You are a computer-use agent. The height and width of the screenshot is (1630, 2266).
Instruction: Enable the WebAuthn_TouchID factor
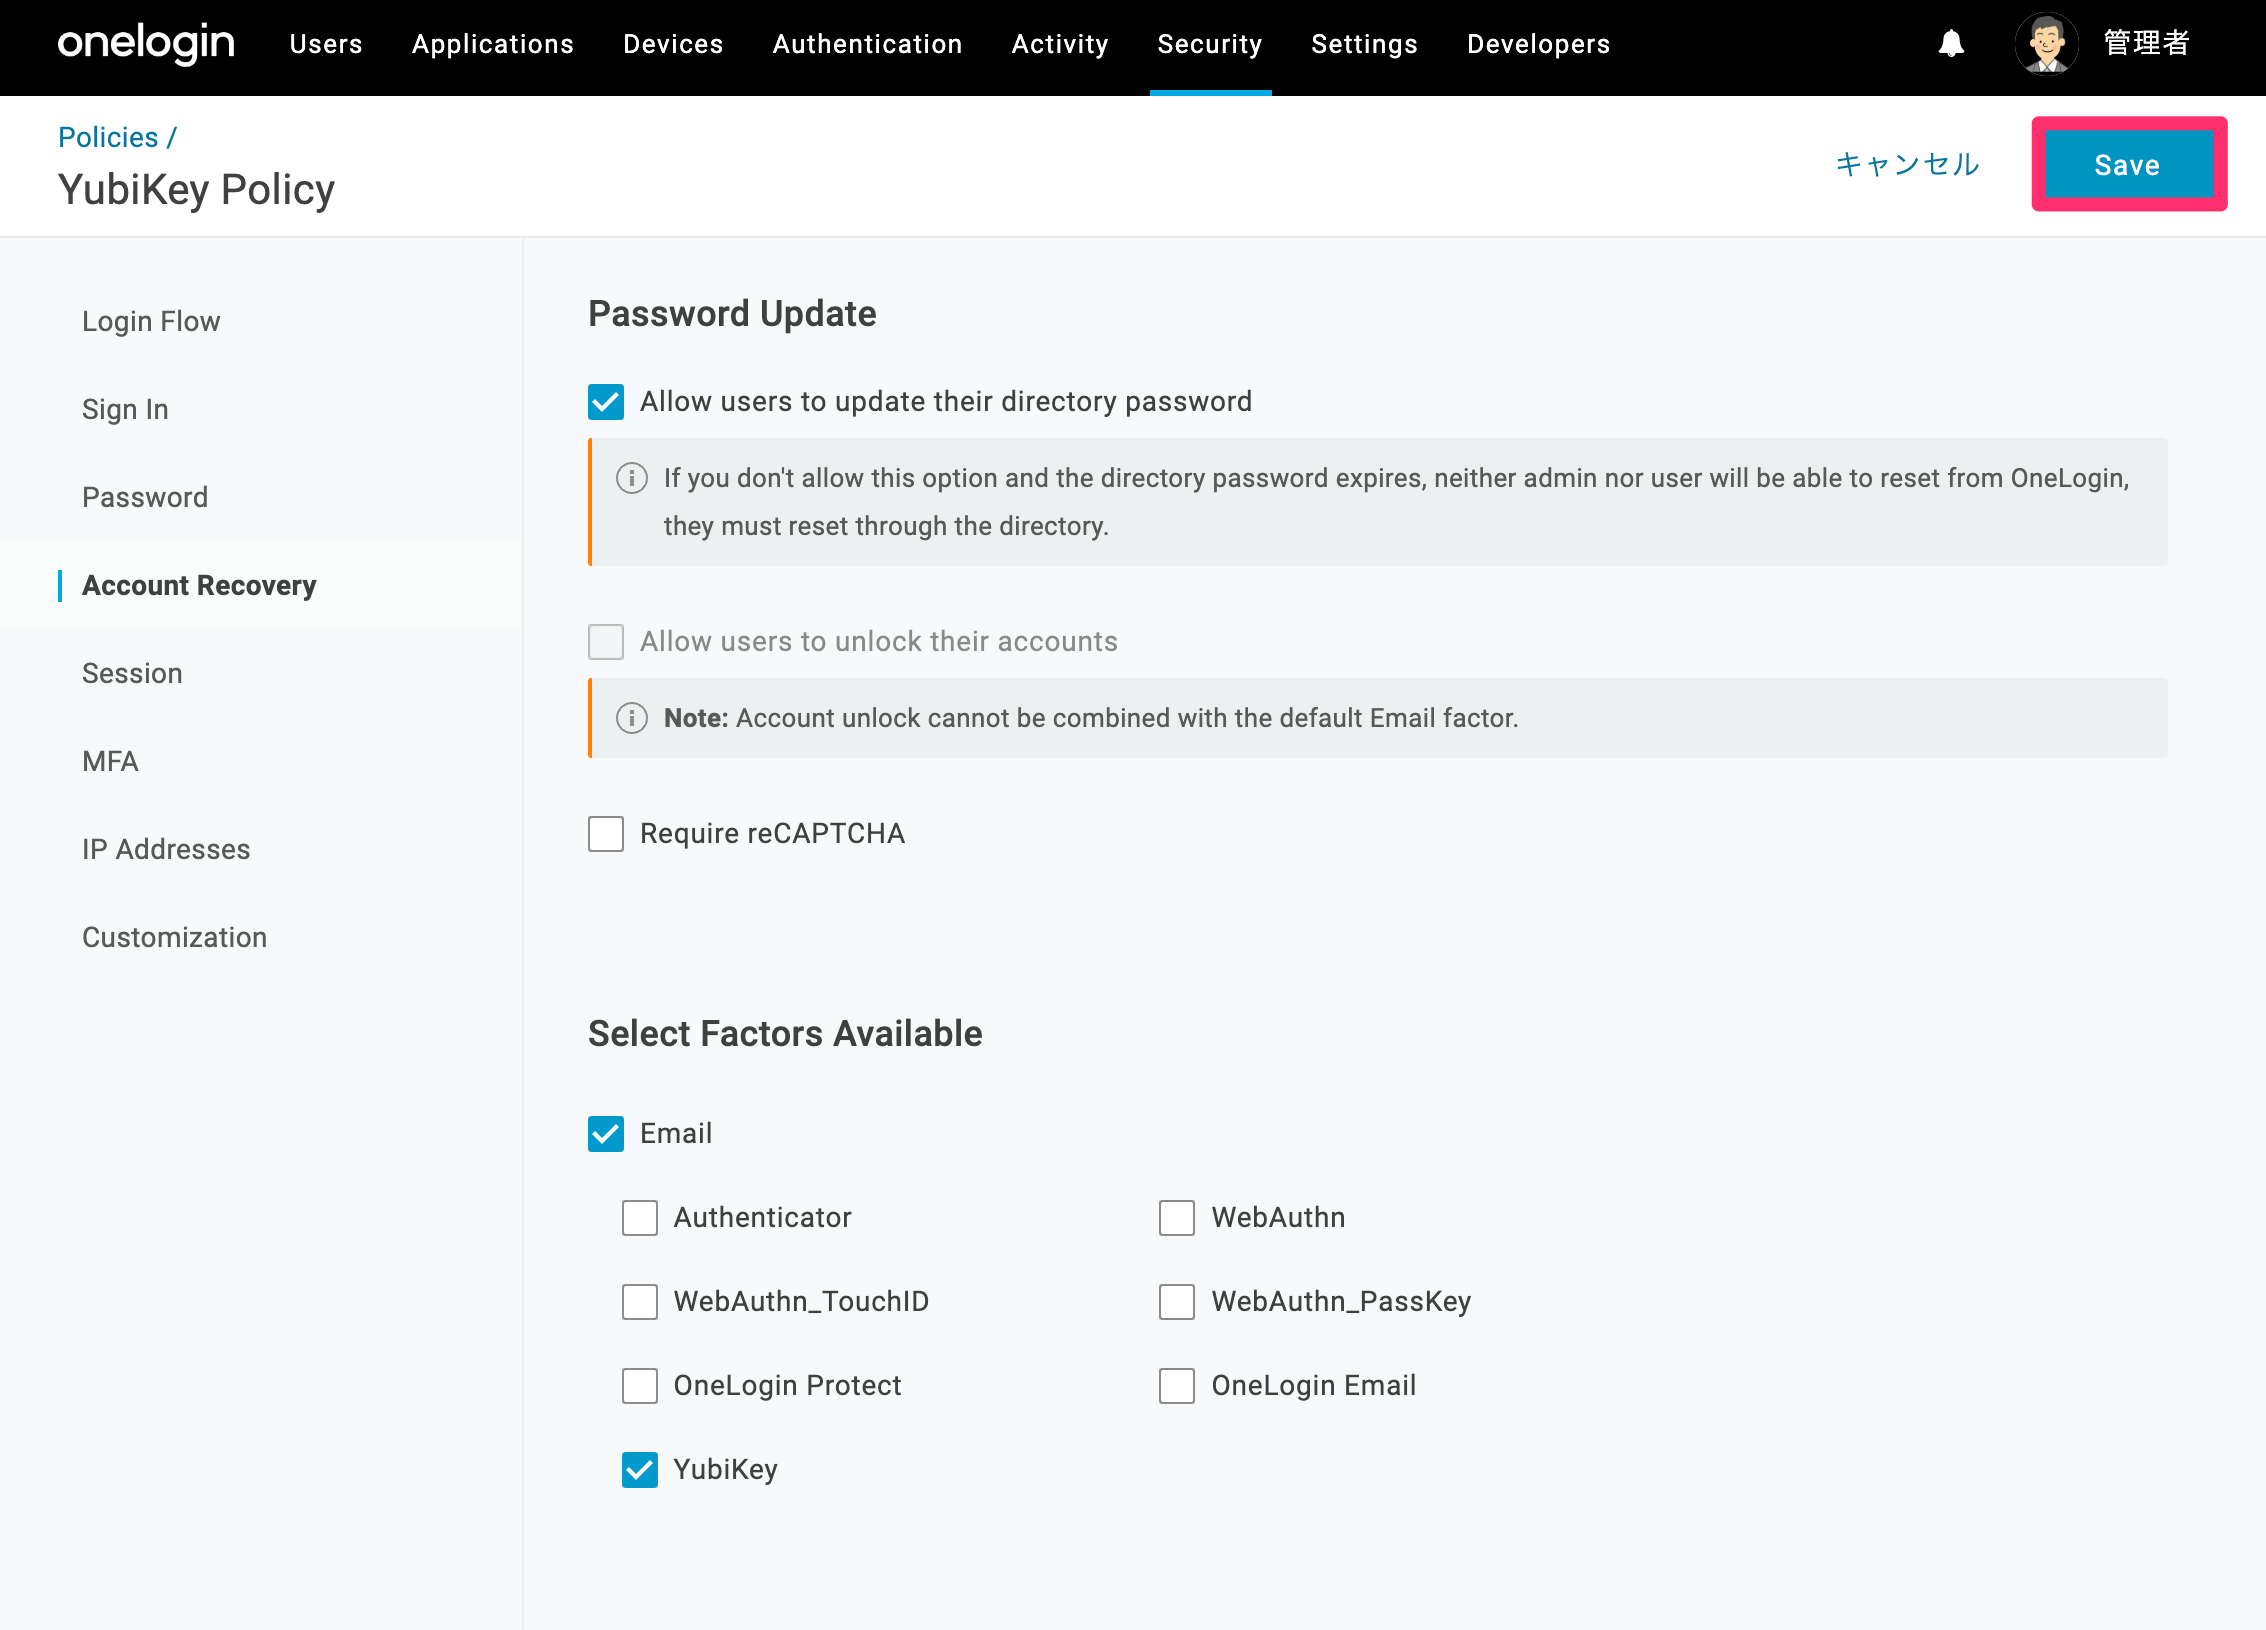coord(640,1302)
